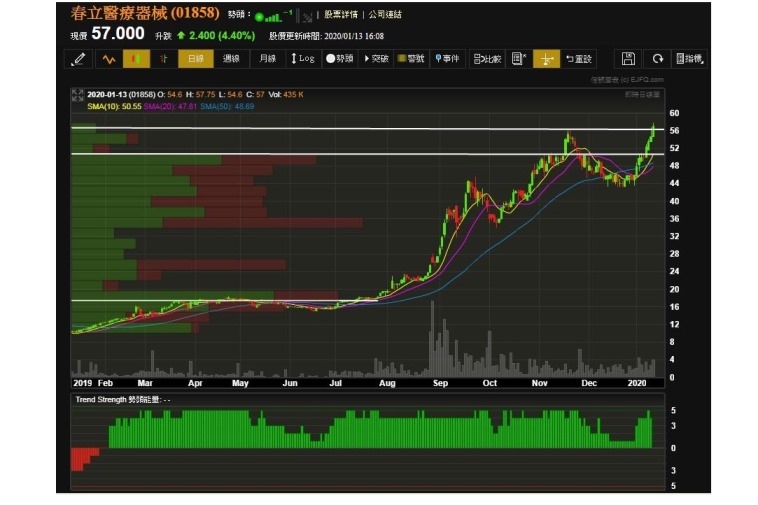This screenshot has height=505, width=758.
Task: Select the candlestick chart type
Action: [135, 59]
